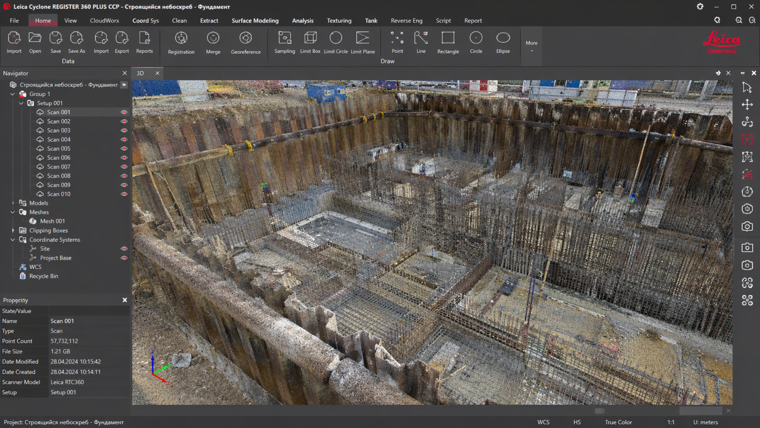
Task: Click the Name value field Scan 001
Action: coord(89,321)
